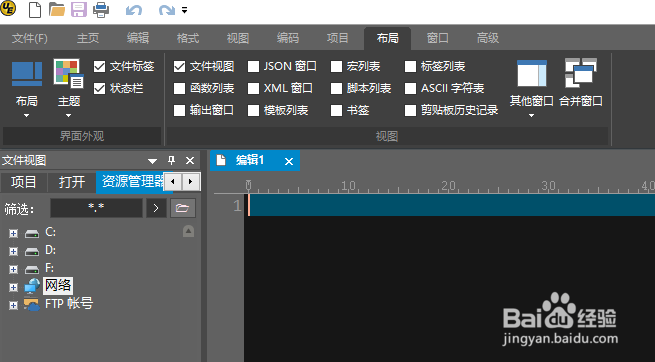Viewport: 655px width, 362px height.
Task: Enable the 标签列表 checkbox
Action: [x=411, y=66]
